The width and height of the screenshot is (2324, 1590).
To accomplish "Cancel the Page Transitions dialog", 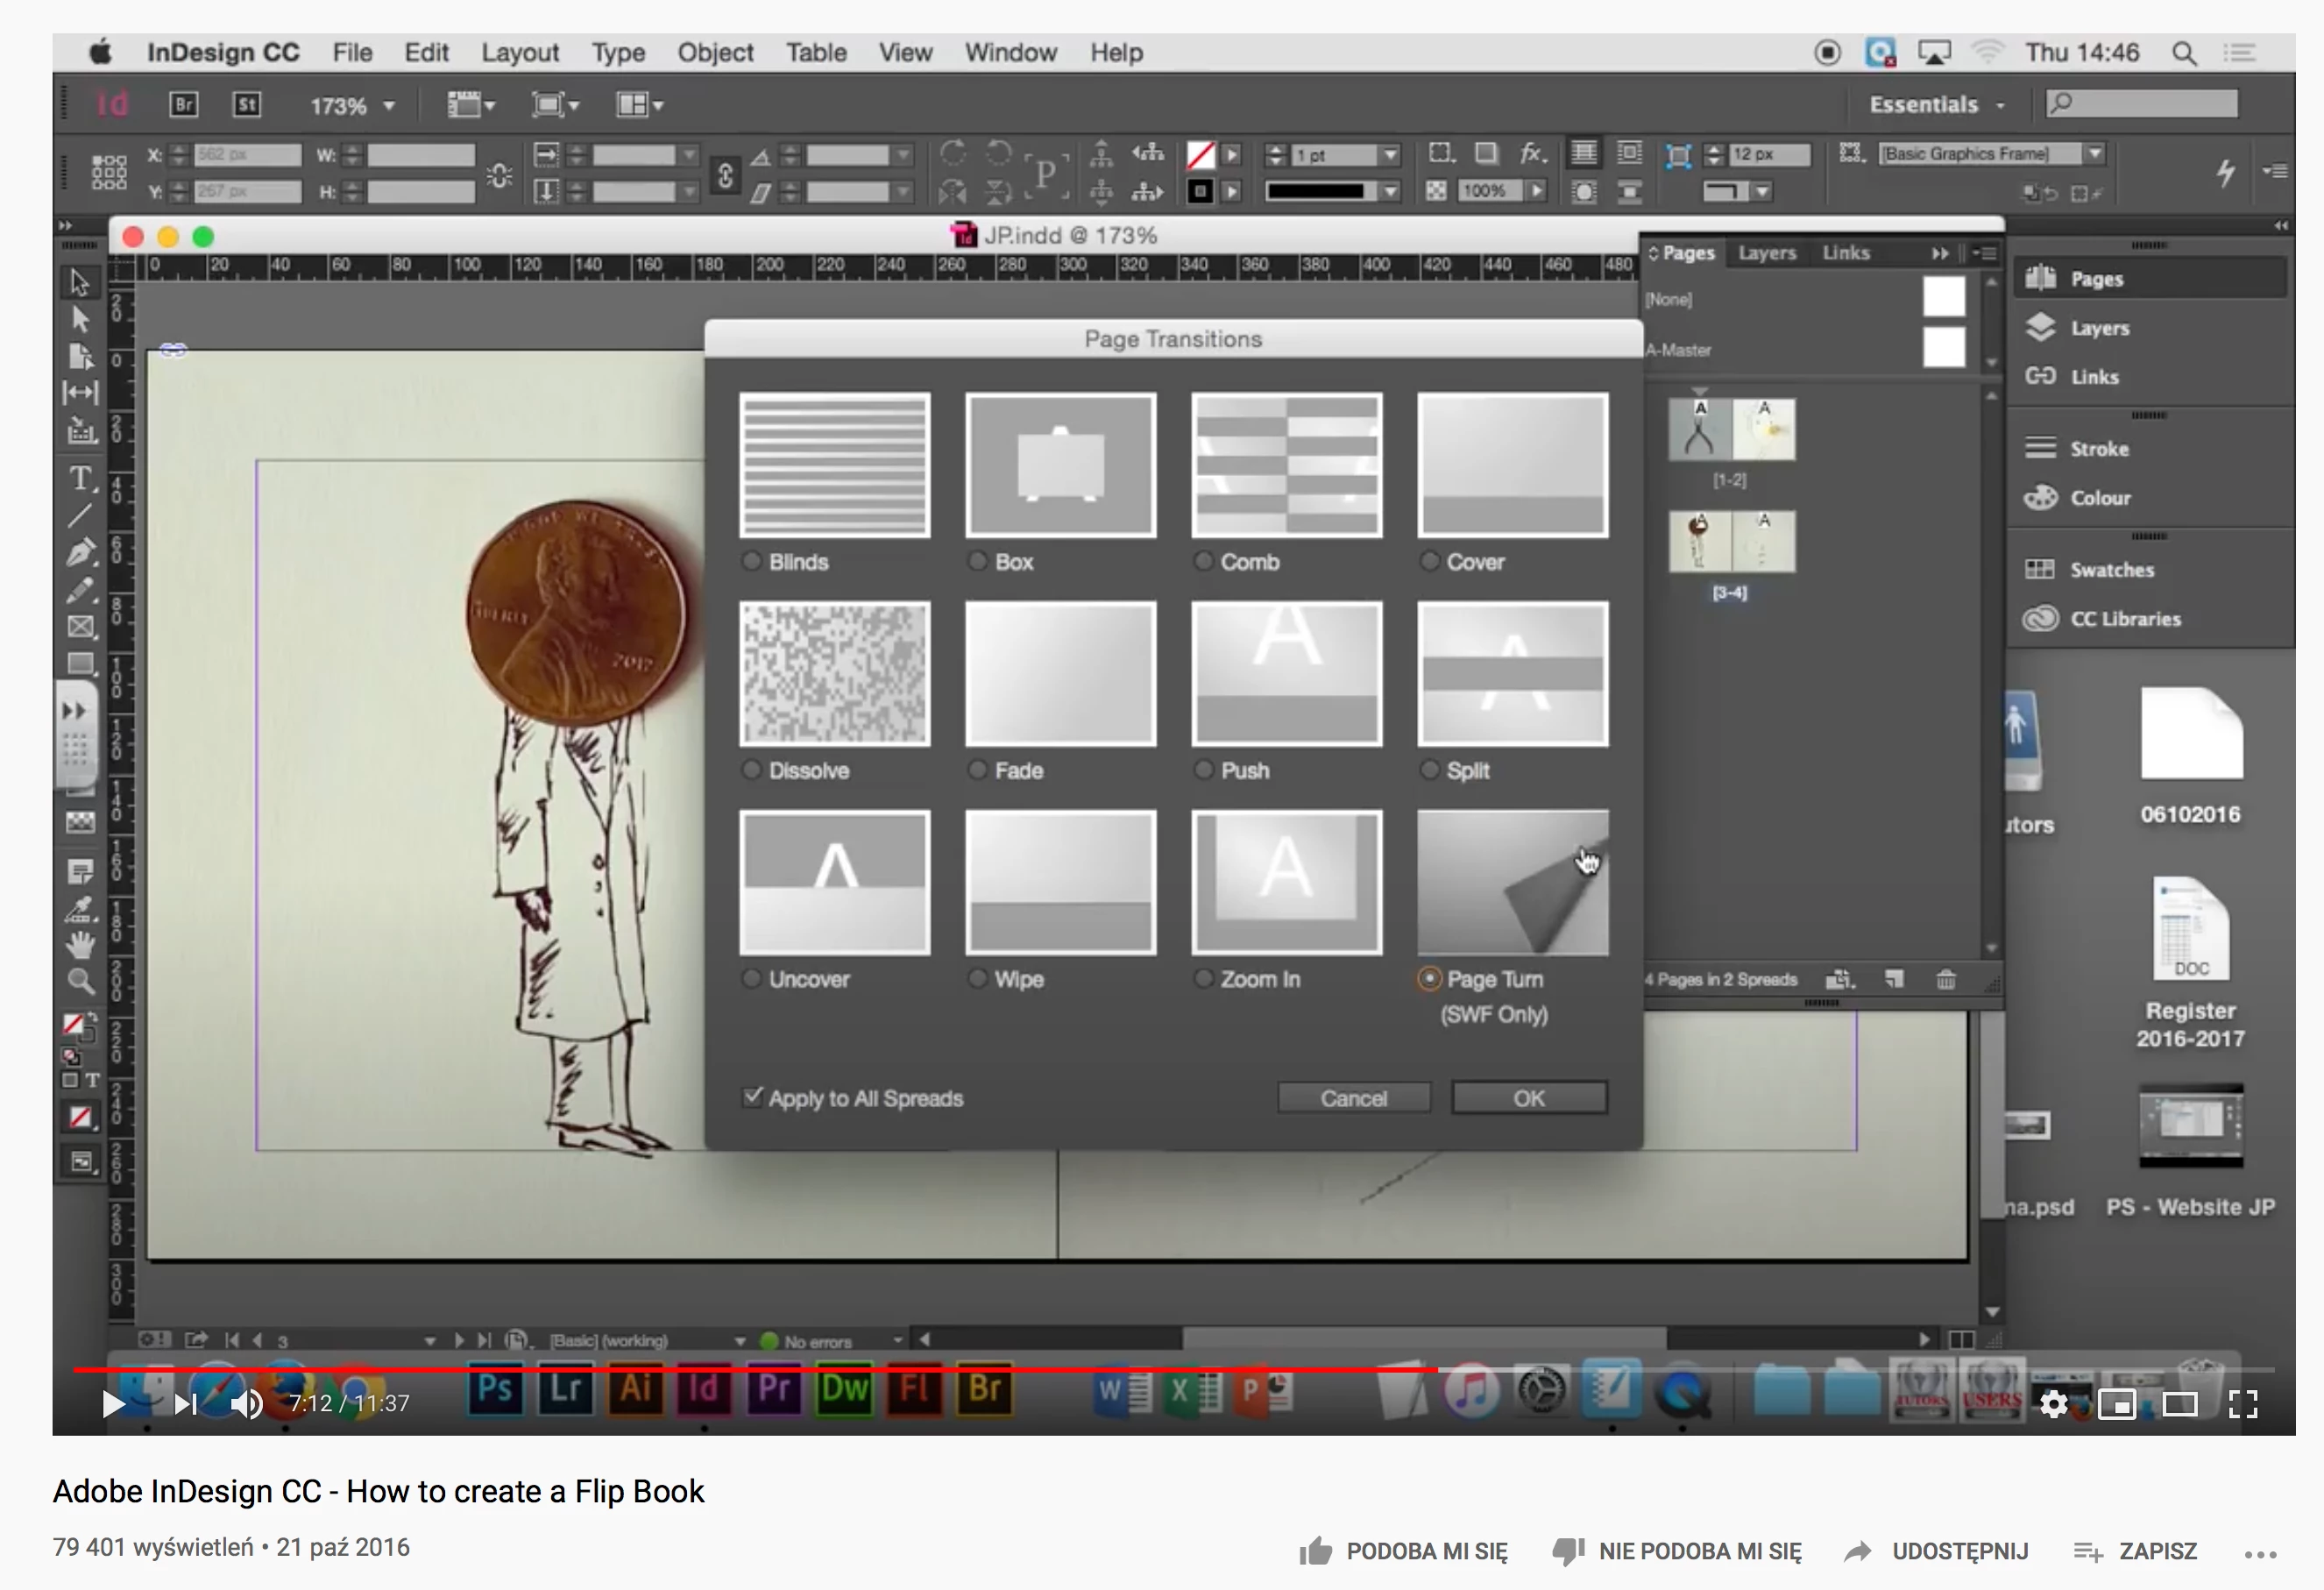I will tap(1353, 1098).
